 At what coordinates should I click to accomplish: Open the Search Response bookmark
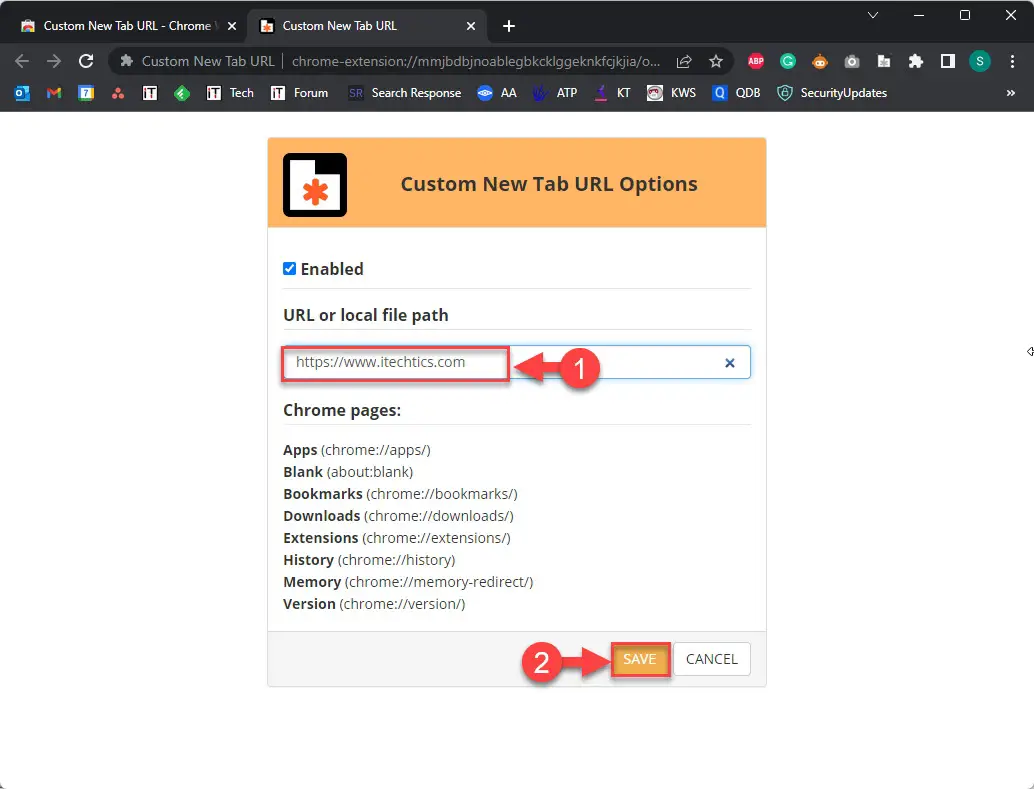[404, 93]
